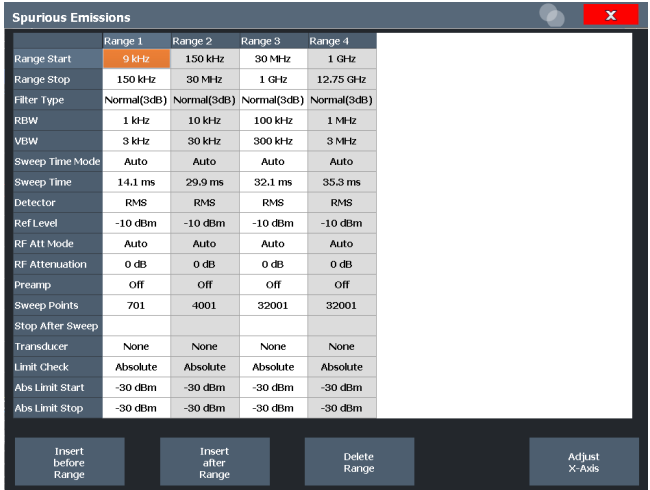Select the Range 2 column header

click(x=205, y=41)
